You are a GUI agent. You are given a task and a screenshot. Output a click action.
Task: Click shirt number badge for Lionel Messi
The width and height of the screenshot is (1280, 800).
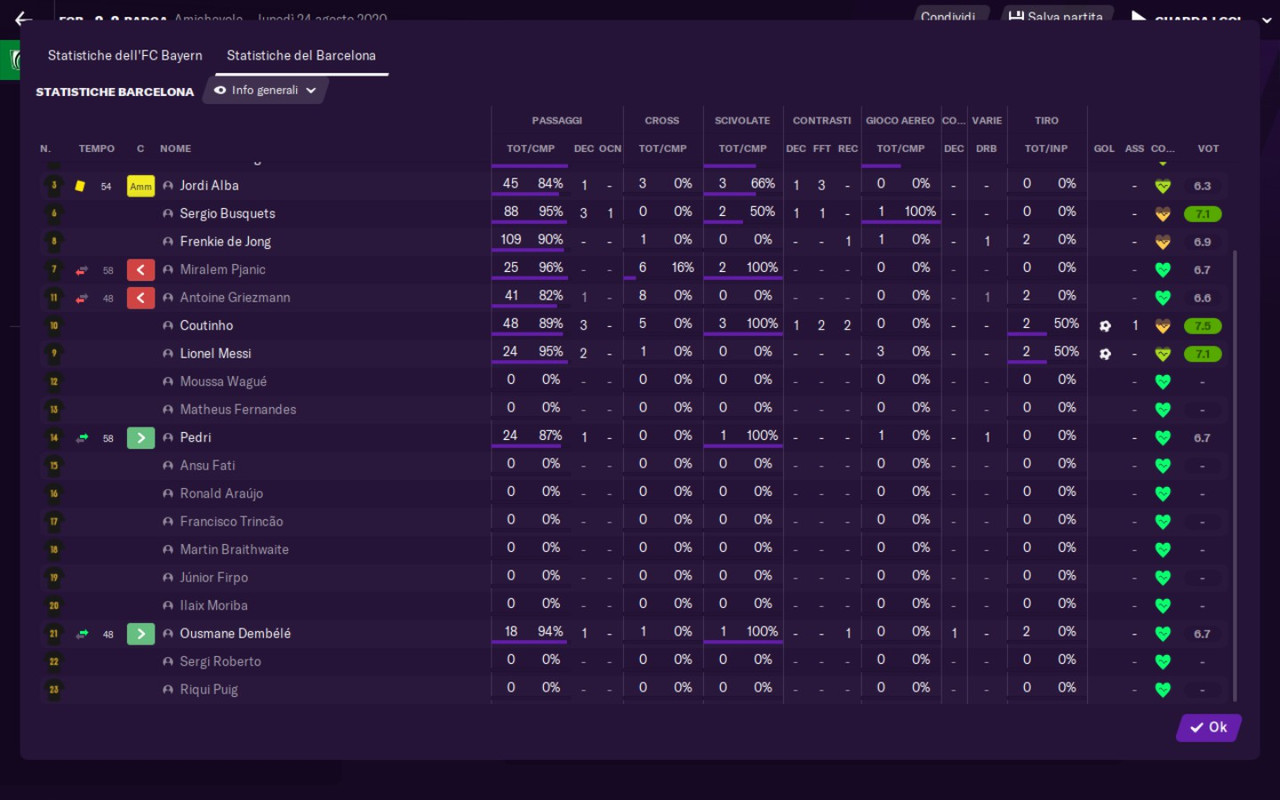(54, 354)
